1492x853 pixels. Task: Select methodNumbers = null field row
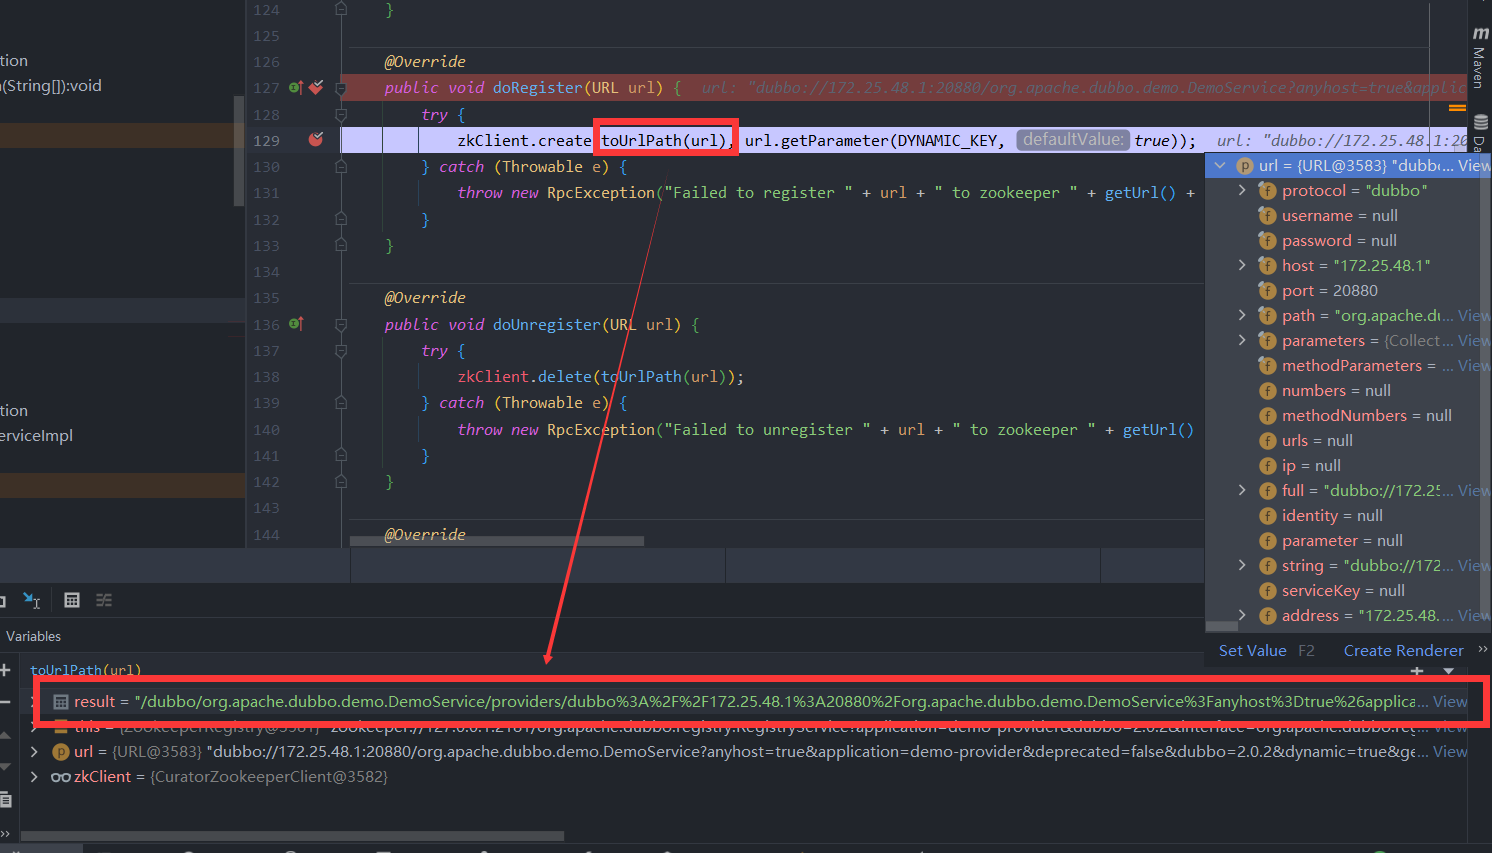click(x=1348, y=415)
